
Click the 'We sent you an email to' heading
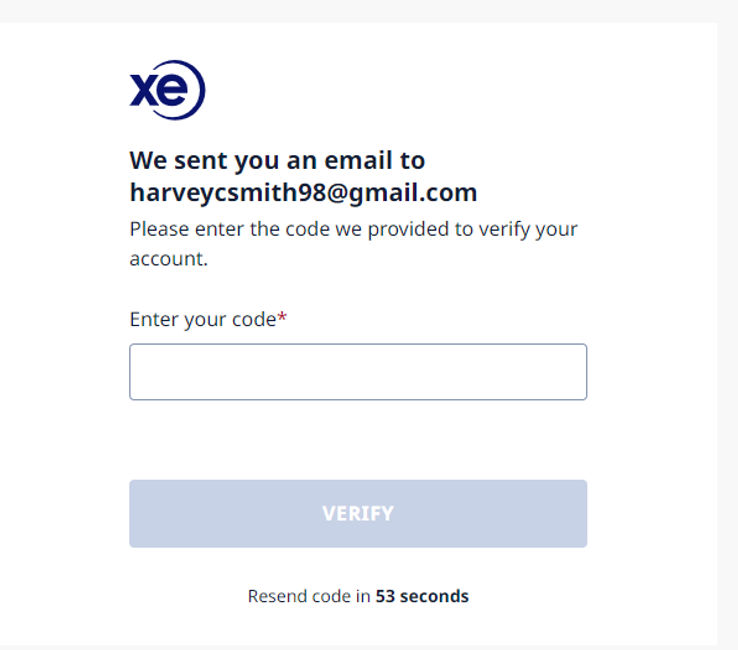click(277, 160)
